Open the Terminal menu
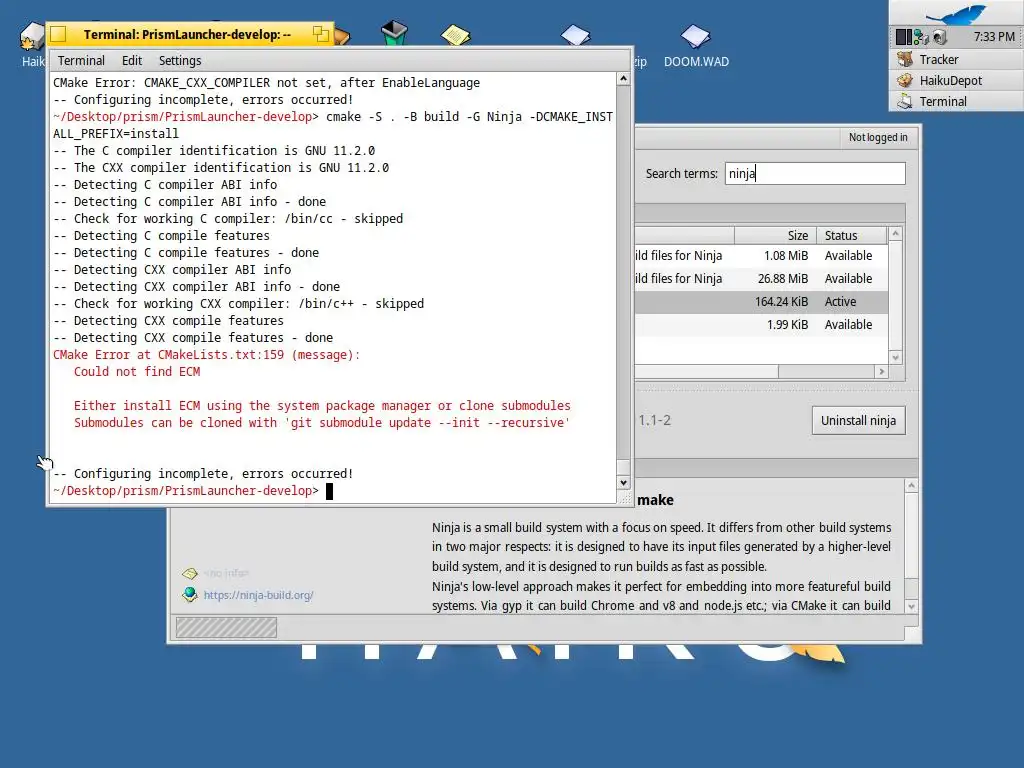 pyautogui.click(x=81, y=61)
